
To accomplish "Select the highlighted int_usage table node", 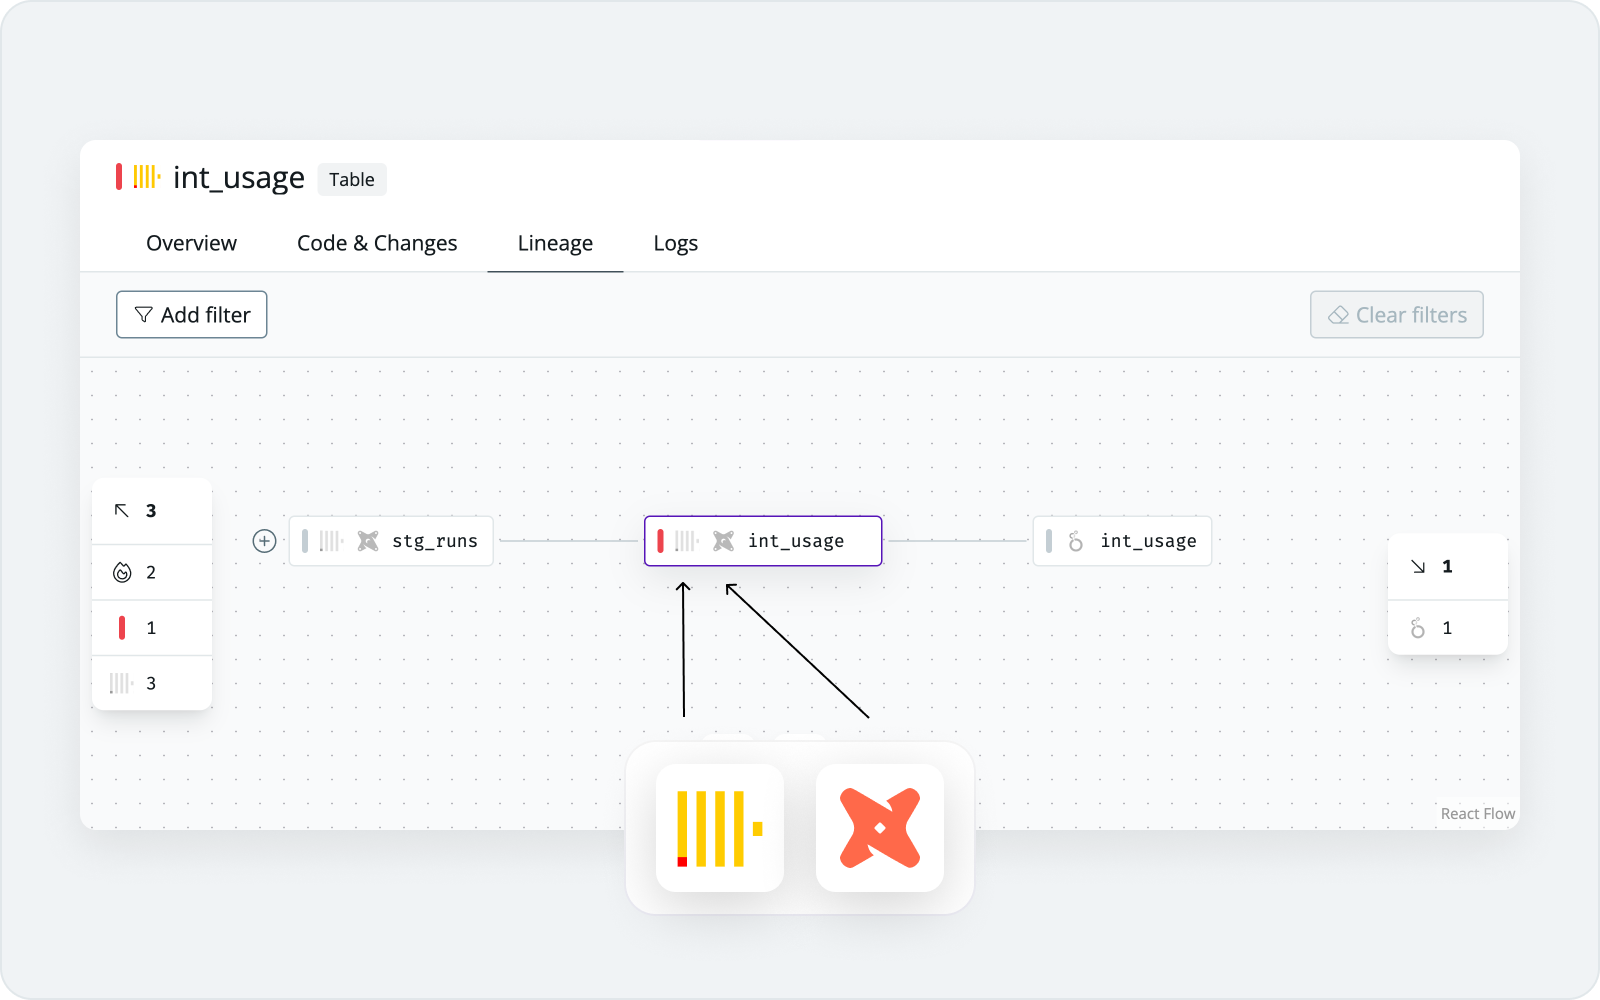I will coord(763,541).
